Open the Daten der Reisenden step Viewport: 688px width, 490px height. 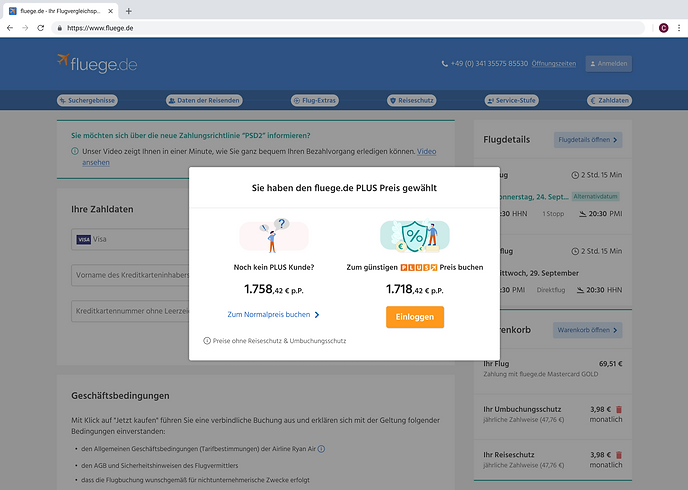pyautogui.click(x=204, y=100)
